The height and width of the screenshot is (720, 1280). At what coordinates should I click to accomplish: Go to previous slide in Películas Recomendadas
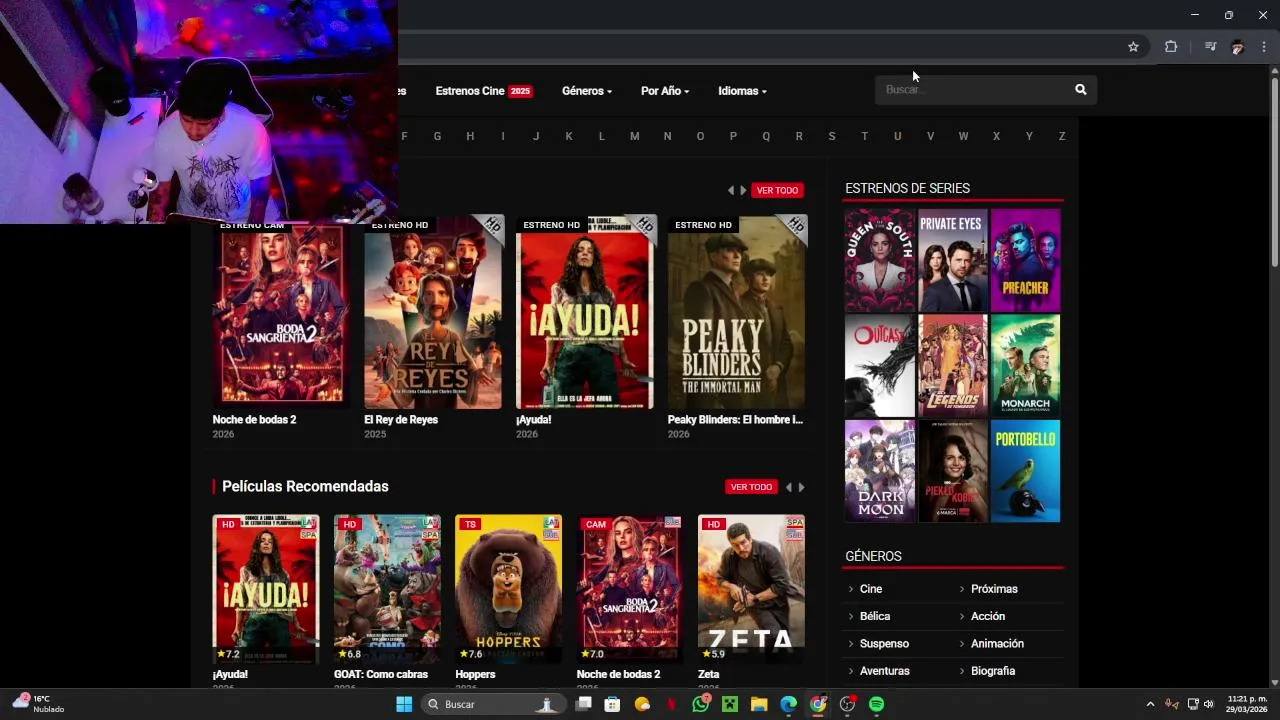788,487
